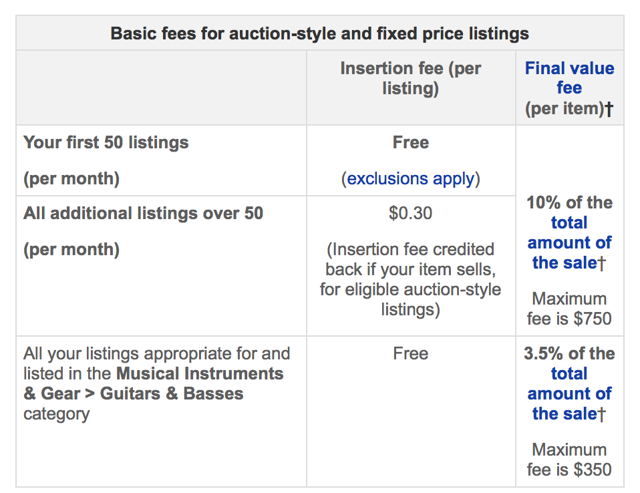Click (per month) under All additional listings
Screen dimensions: 640x493
71,249
